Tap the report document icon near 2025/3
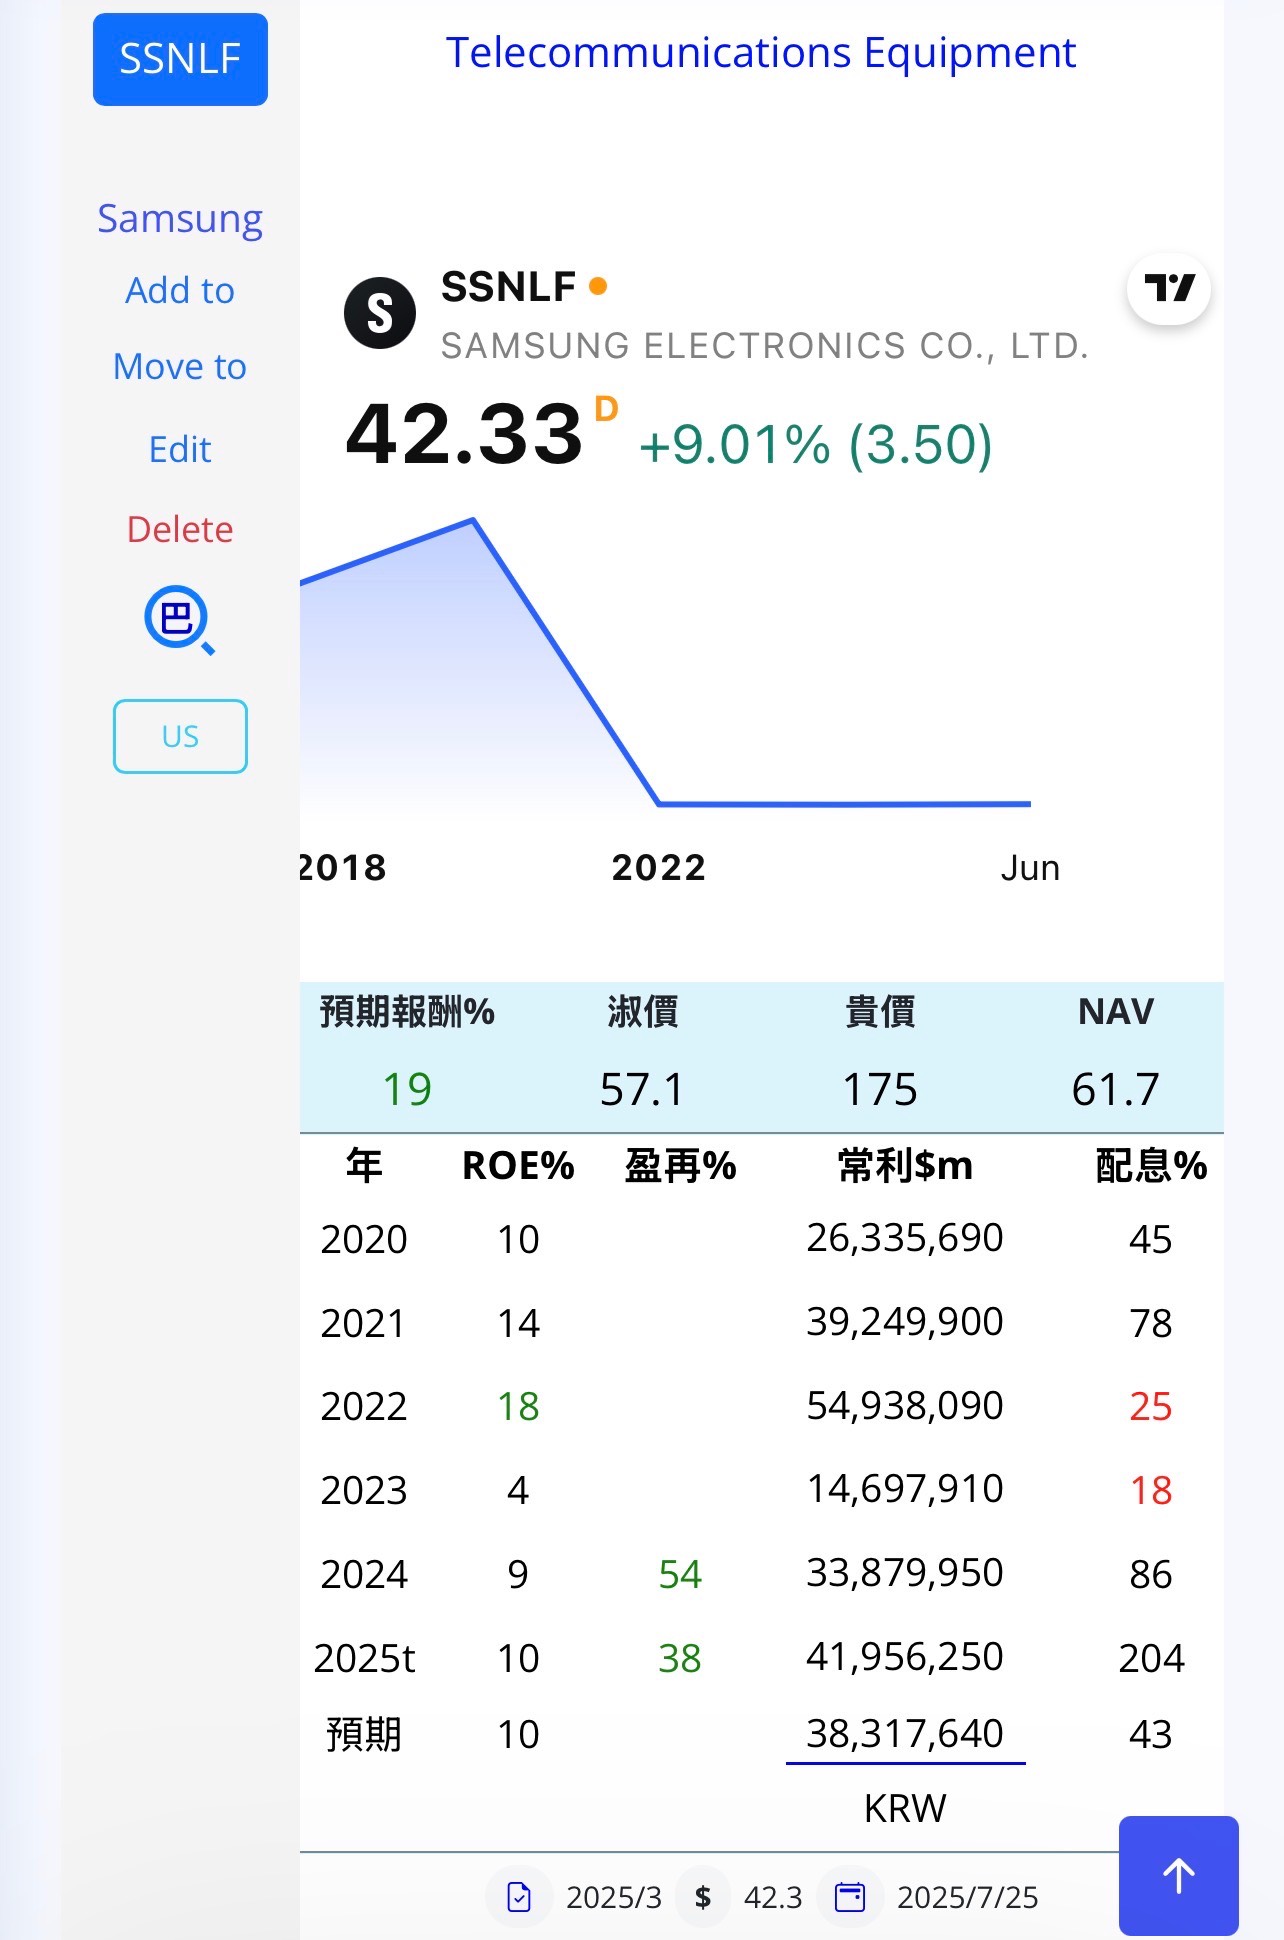Viewport: 1284px width, 1940px height. click(519, 1897)
